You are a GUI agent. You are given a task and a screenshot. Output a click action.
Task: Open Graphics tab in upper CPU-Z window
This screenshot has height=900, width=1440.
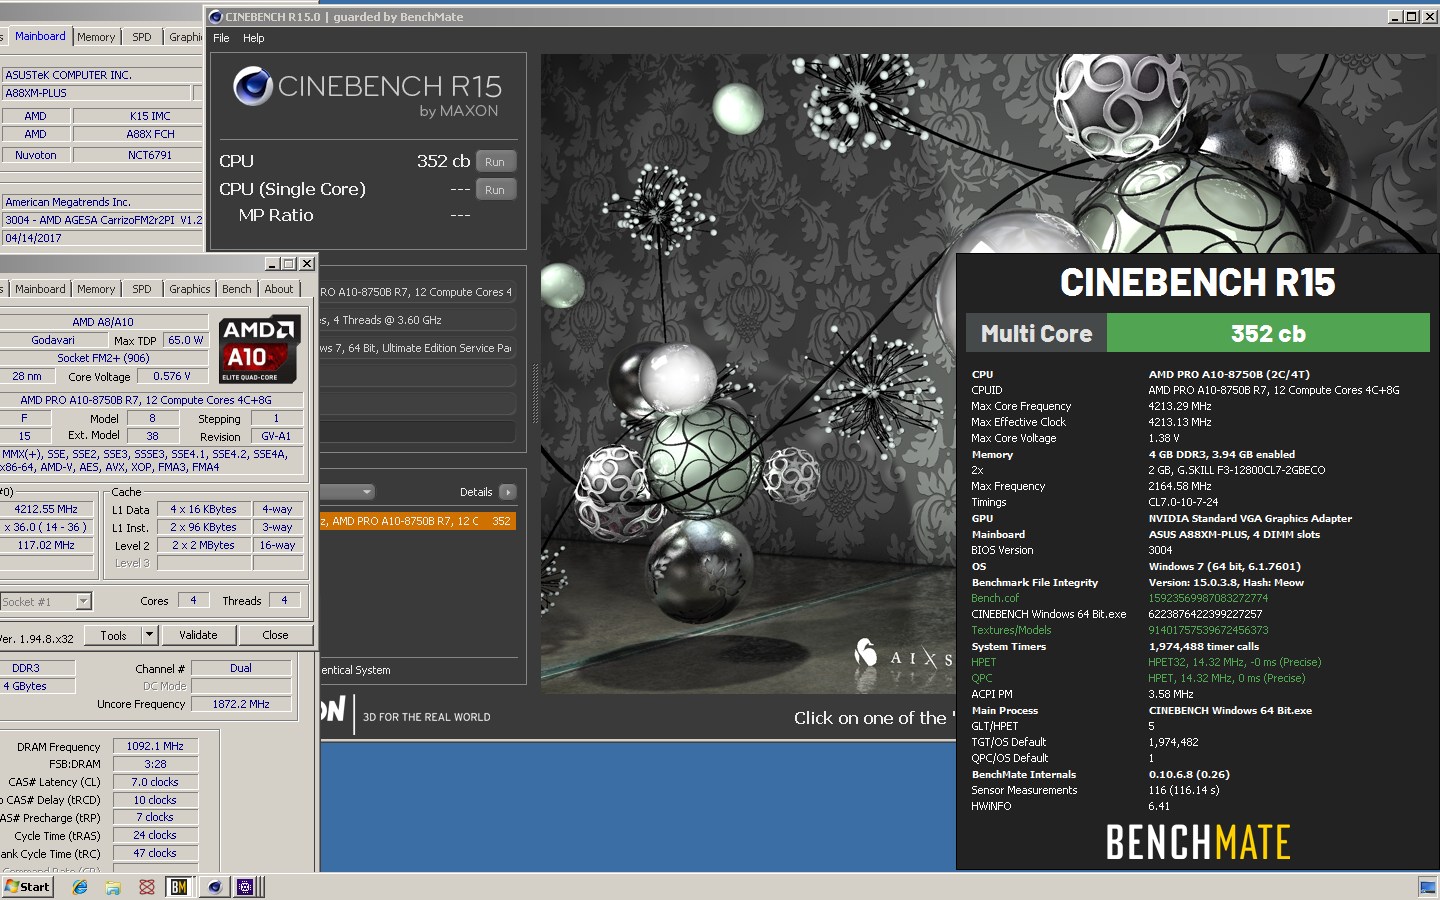click(x=184, y=37)
